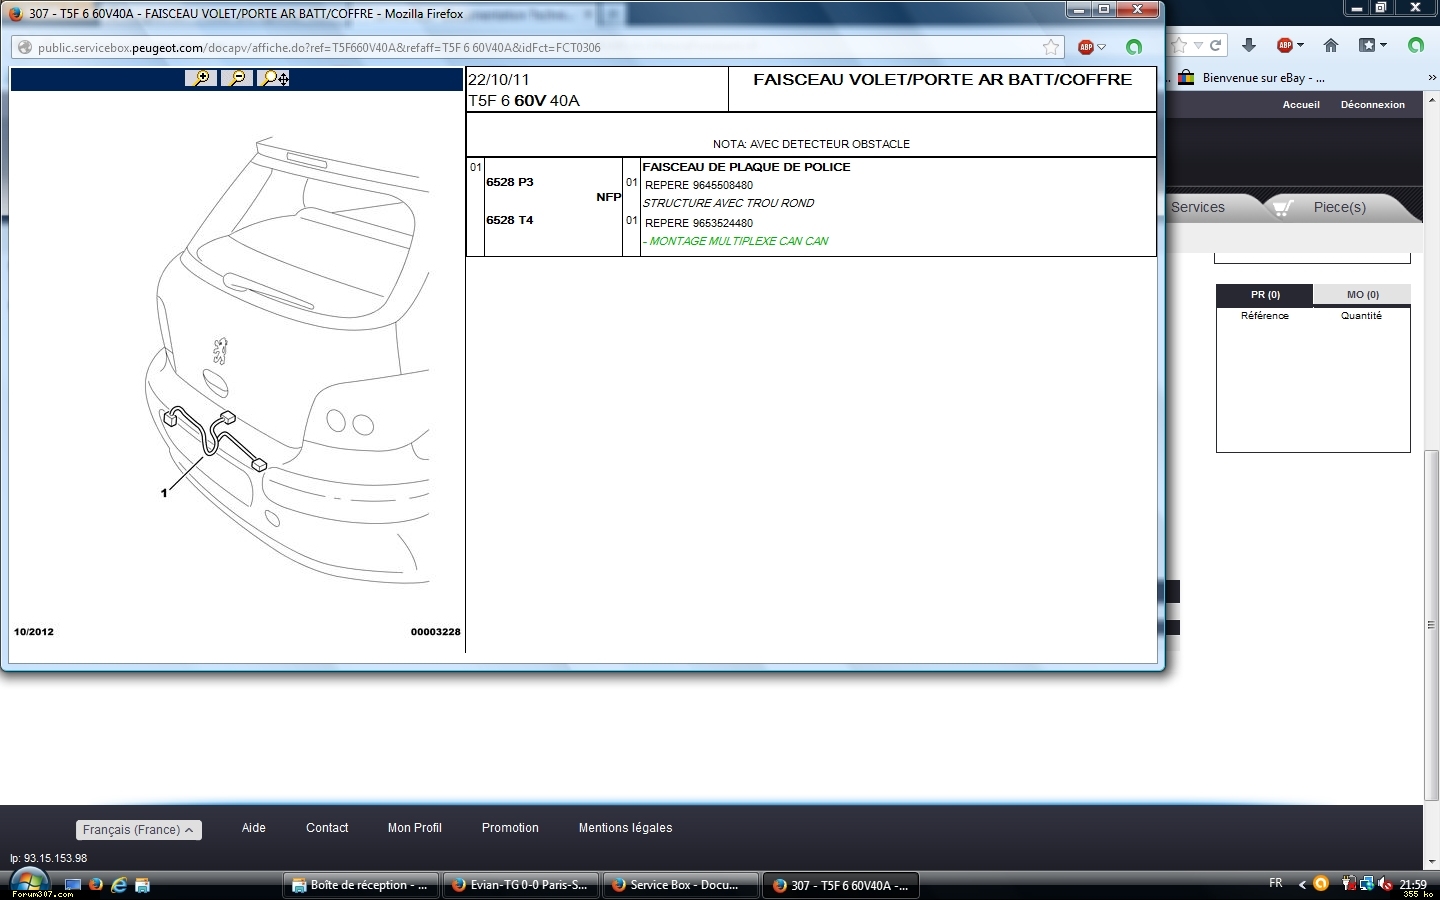The width and height of the screenshot is (1440, 900).
Task: Switch to the MO (0) tab
Action: click(x=1362, y=295)
